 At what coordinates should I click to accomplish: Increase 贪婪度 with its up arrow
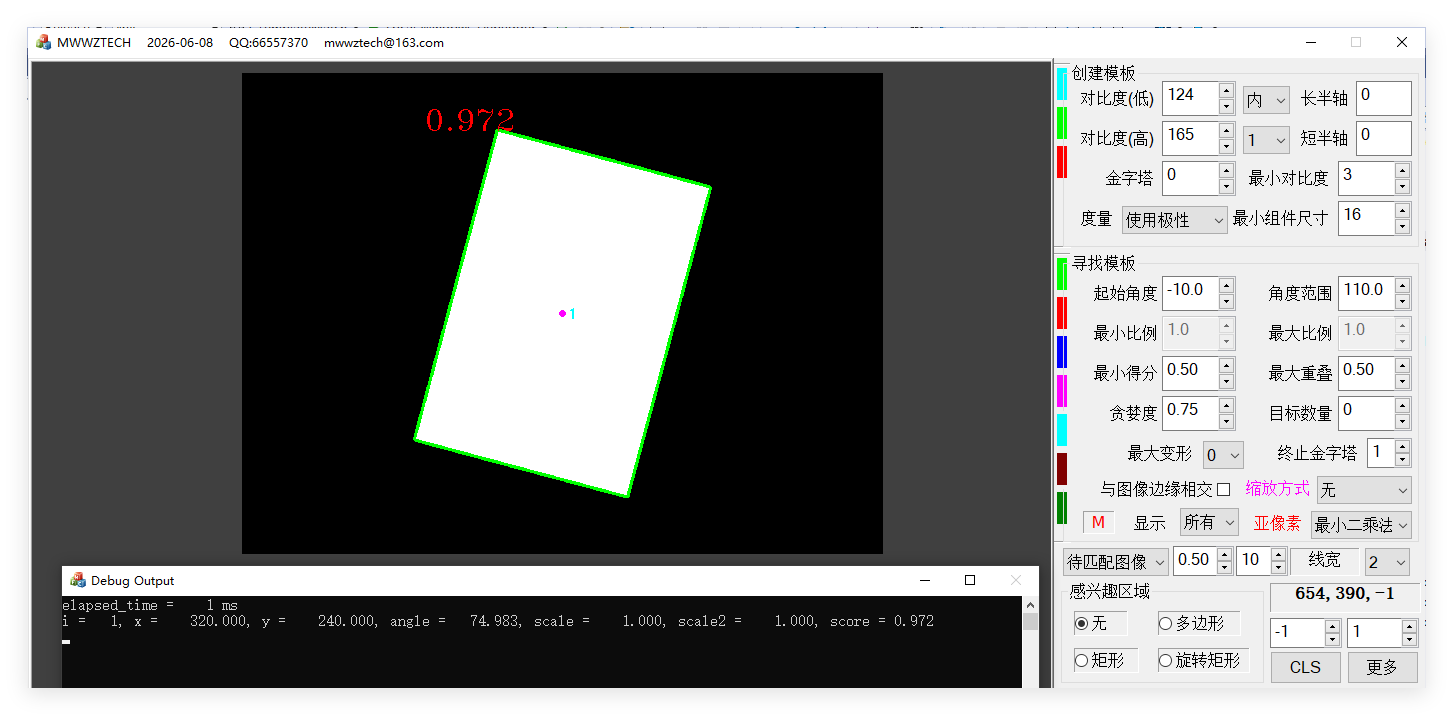pos(1227,406)
